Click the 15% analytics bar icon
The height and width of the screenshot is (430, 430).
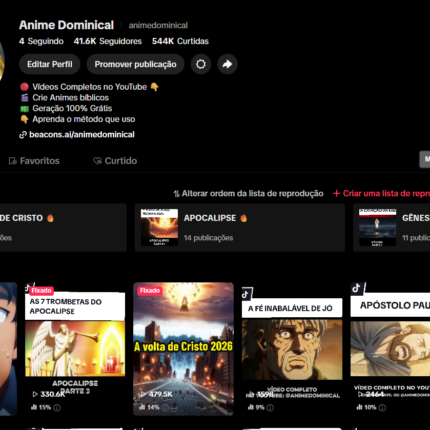click(34, 407)
